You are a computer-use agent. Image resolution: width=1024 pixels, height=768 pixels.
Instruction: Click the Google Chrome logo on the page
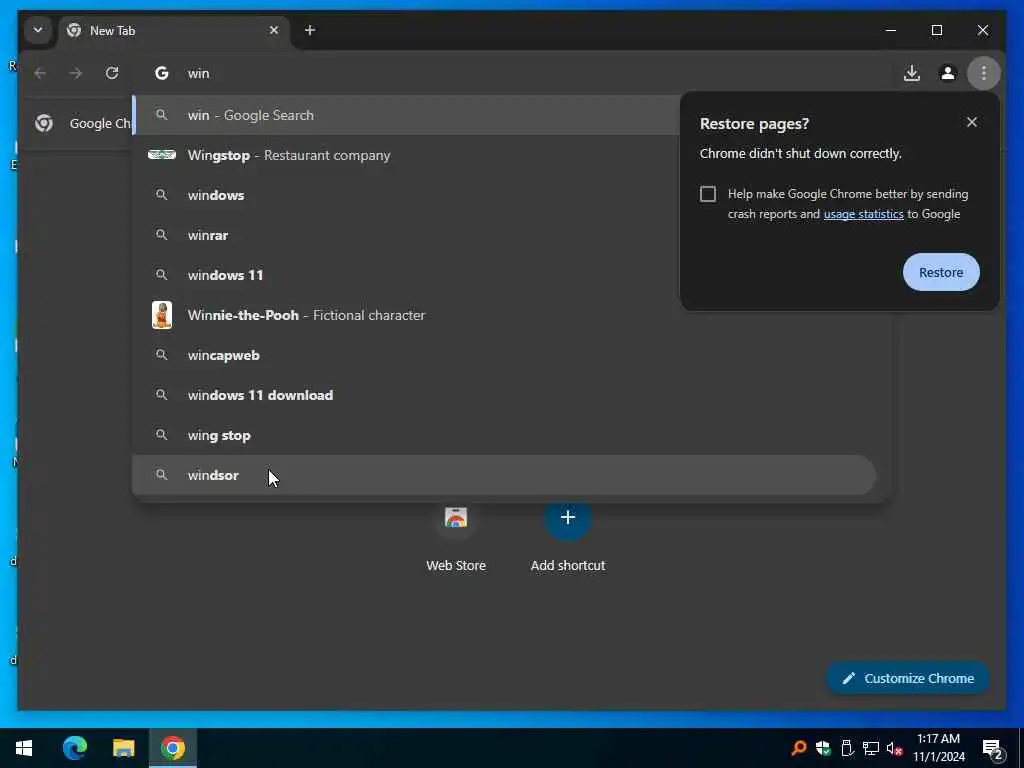coord(44,123)
